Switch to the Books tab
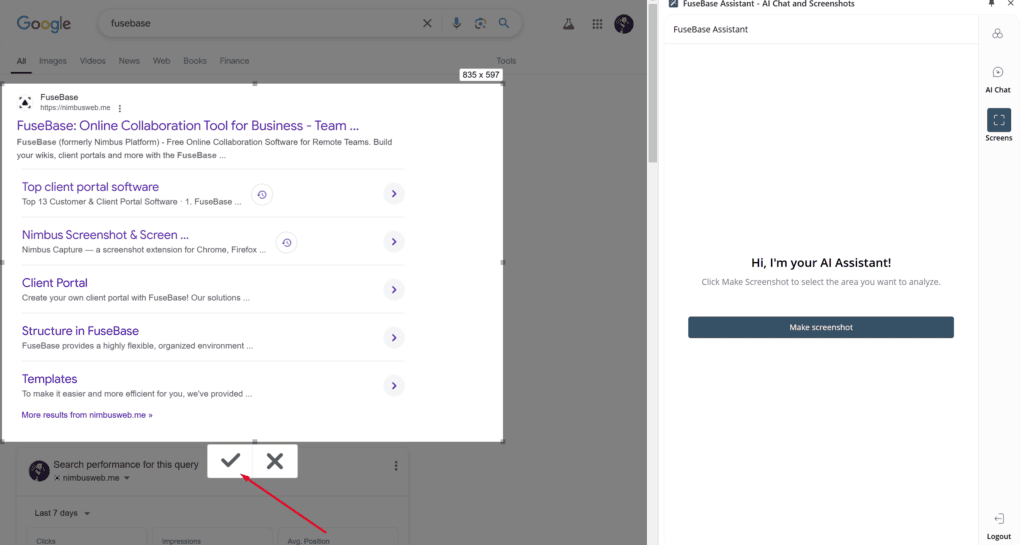This screenshot has width=1024, height=545. click(x=195, y=61)
